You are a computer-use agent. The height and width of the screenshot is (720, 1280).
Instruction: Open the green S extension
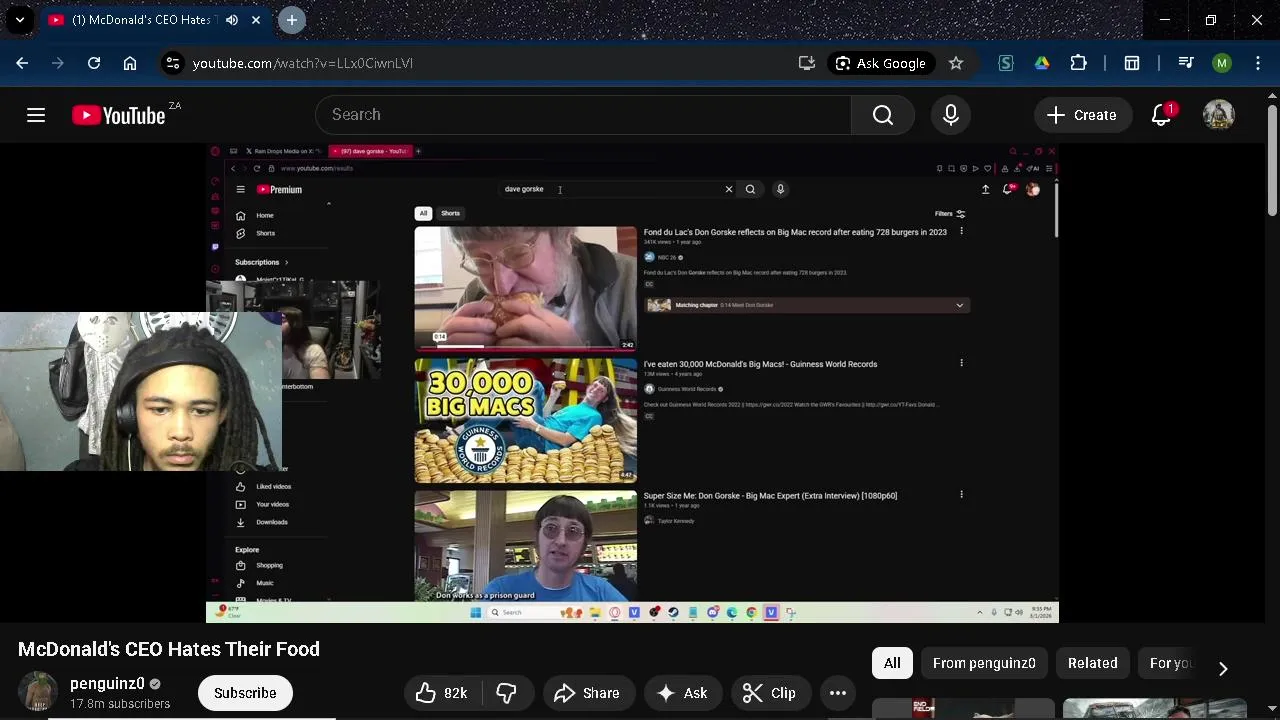[x=1006, y=63]
